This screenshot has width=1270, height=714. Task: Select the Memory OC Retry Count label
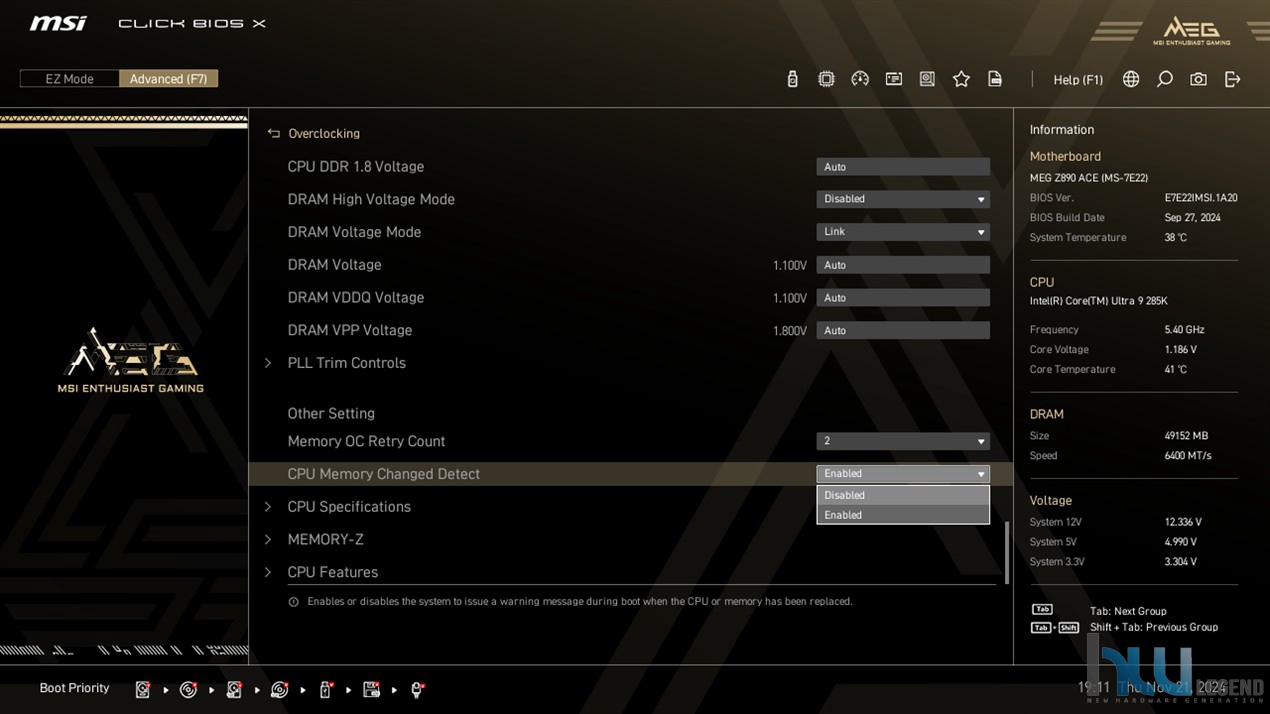point(366,441)
